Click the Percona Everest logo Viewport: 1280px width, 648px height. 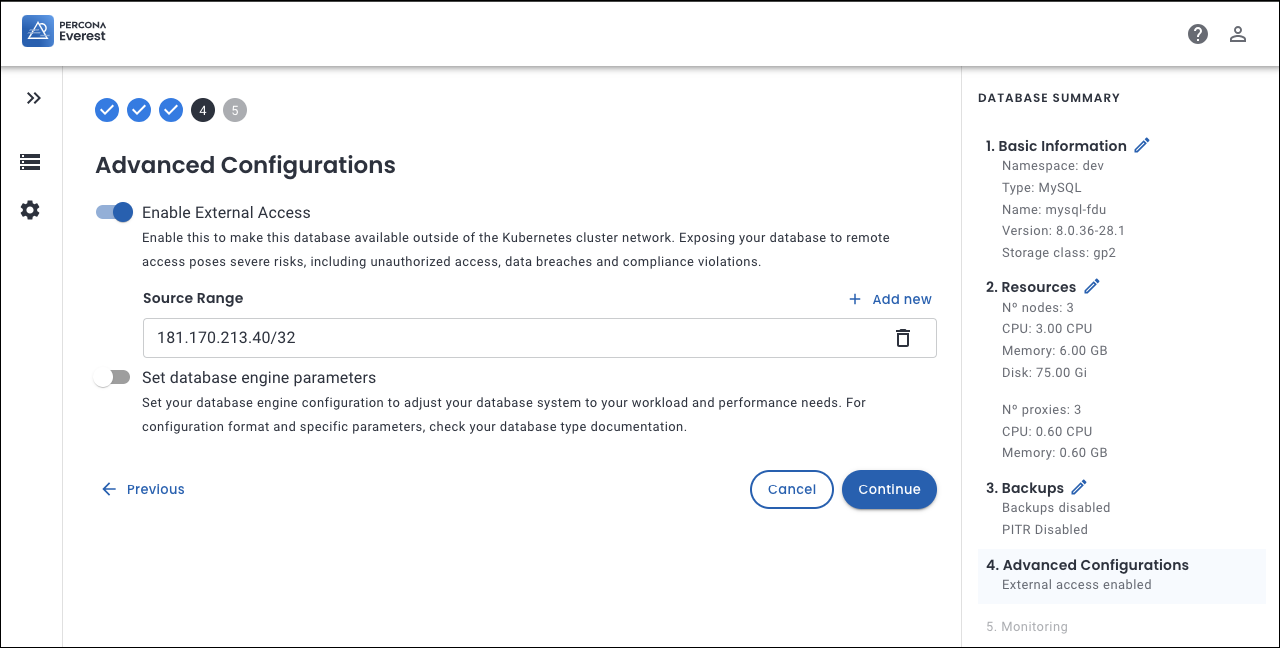point(64,31)
